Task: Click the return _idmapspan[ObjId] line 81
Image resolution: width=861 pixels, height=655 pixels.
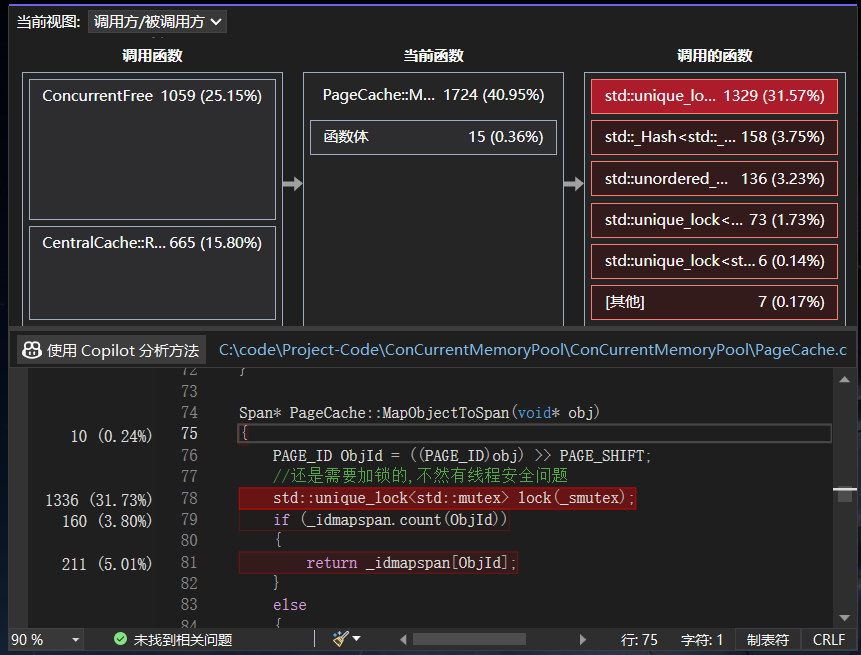Action: tap(378, 563)
